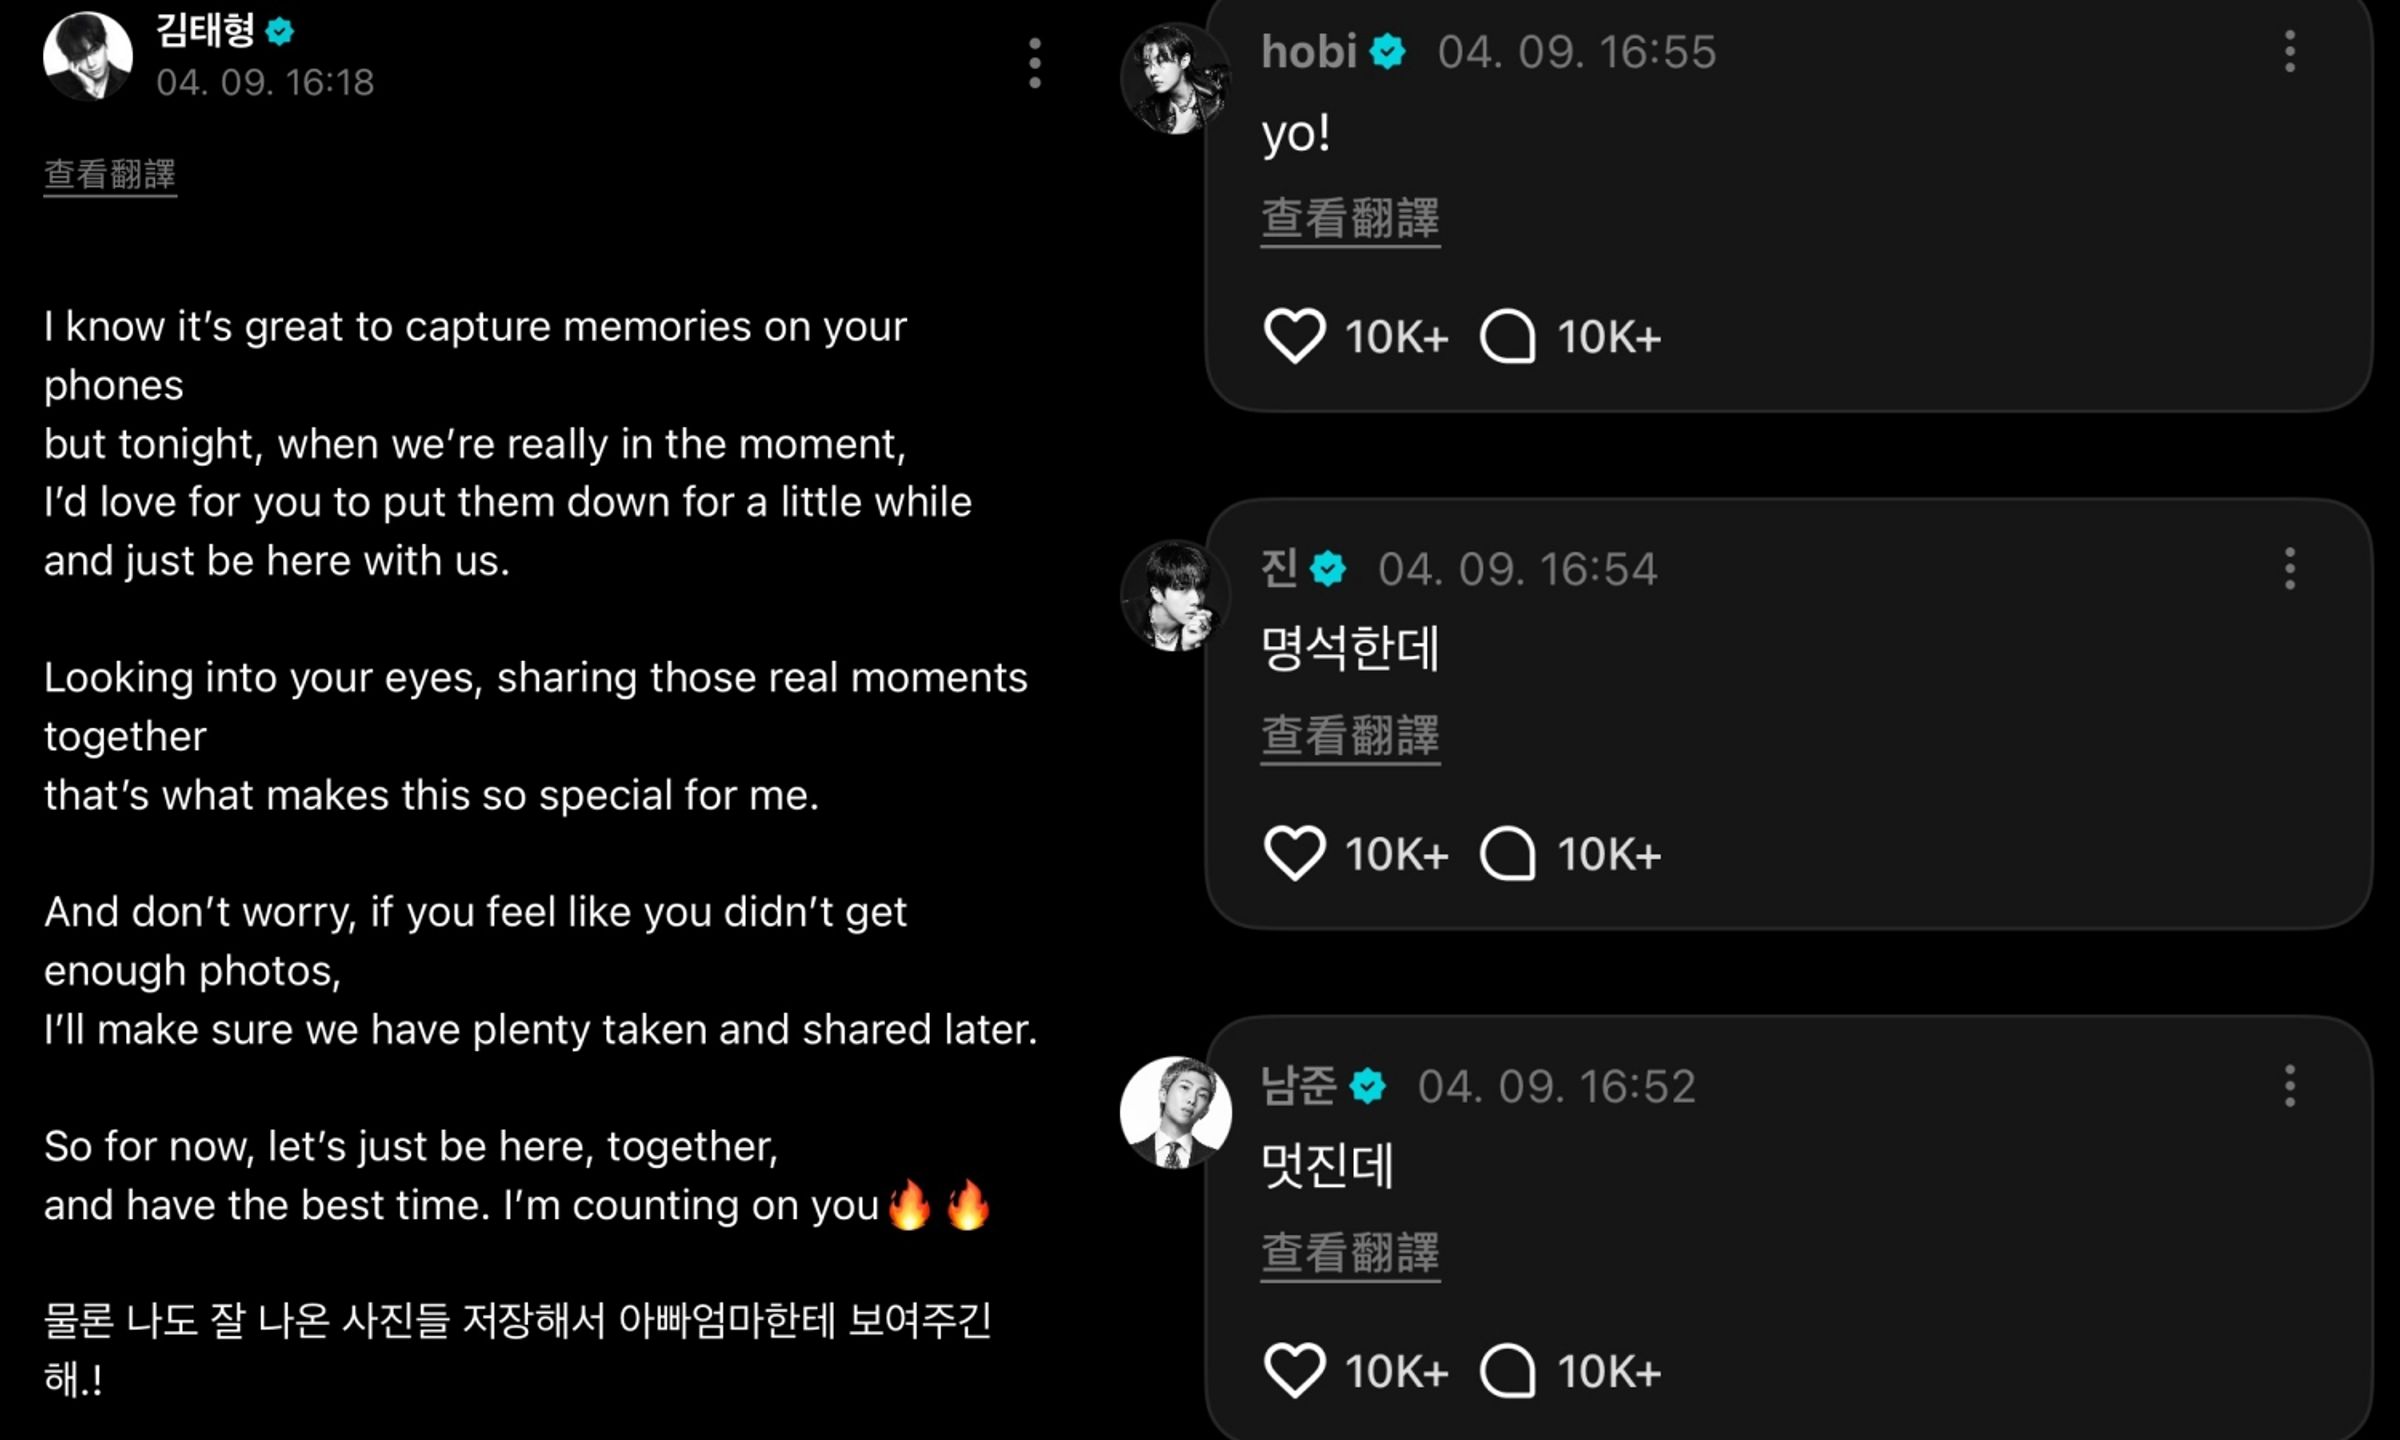Click the hobi username
Viewport: 2400px width, 1440px height.
pos(1309,51)
